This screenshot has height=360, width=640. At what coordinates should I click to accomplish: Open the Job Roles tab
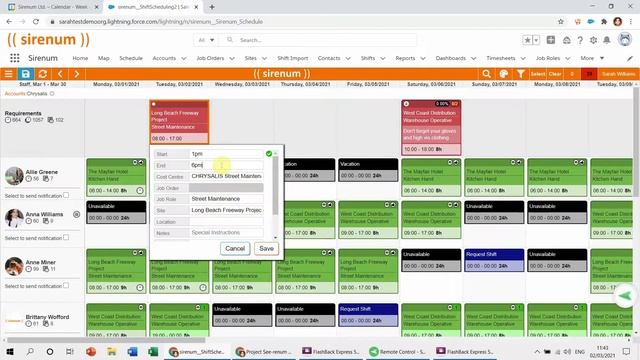[x=548, y=58]
